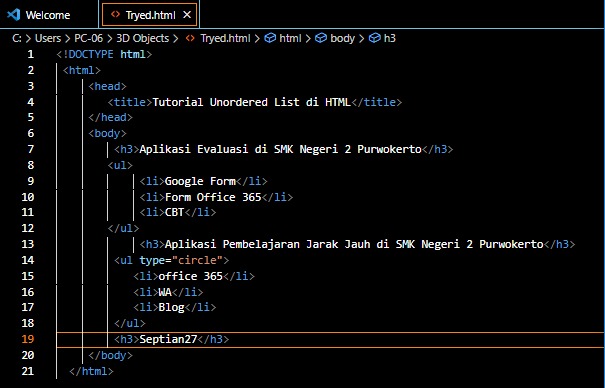The width and height of the screenshot is (605, 388).
Task: Click list item 'Blog'
Action: tap(171, 307)
